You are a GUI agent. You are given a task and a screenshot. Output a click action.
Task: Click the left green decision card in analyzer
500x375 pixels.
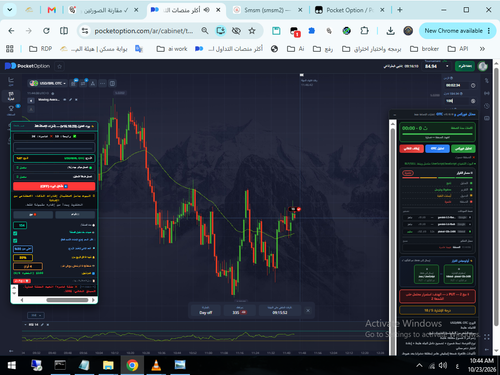point(426,274)
